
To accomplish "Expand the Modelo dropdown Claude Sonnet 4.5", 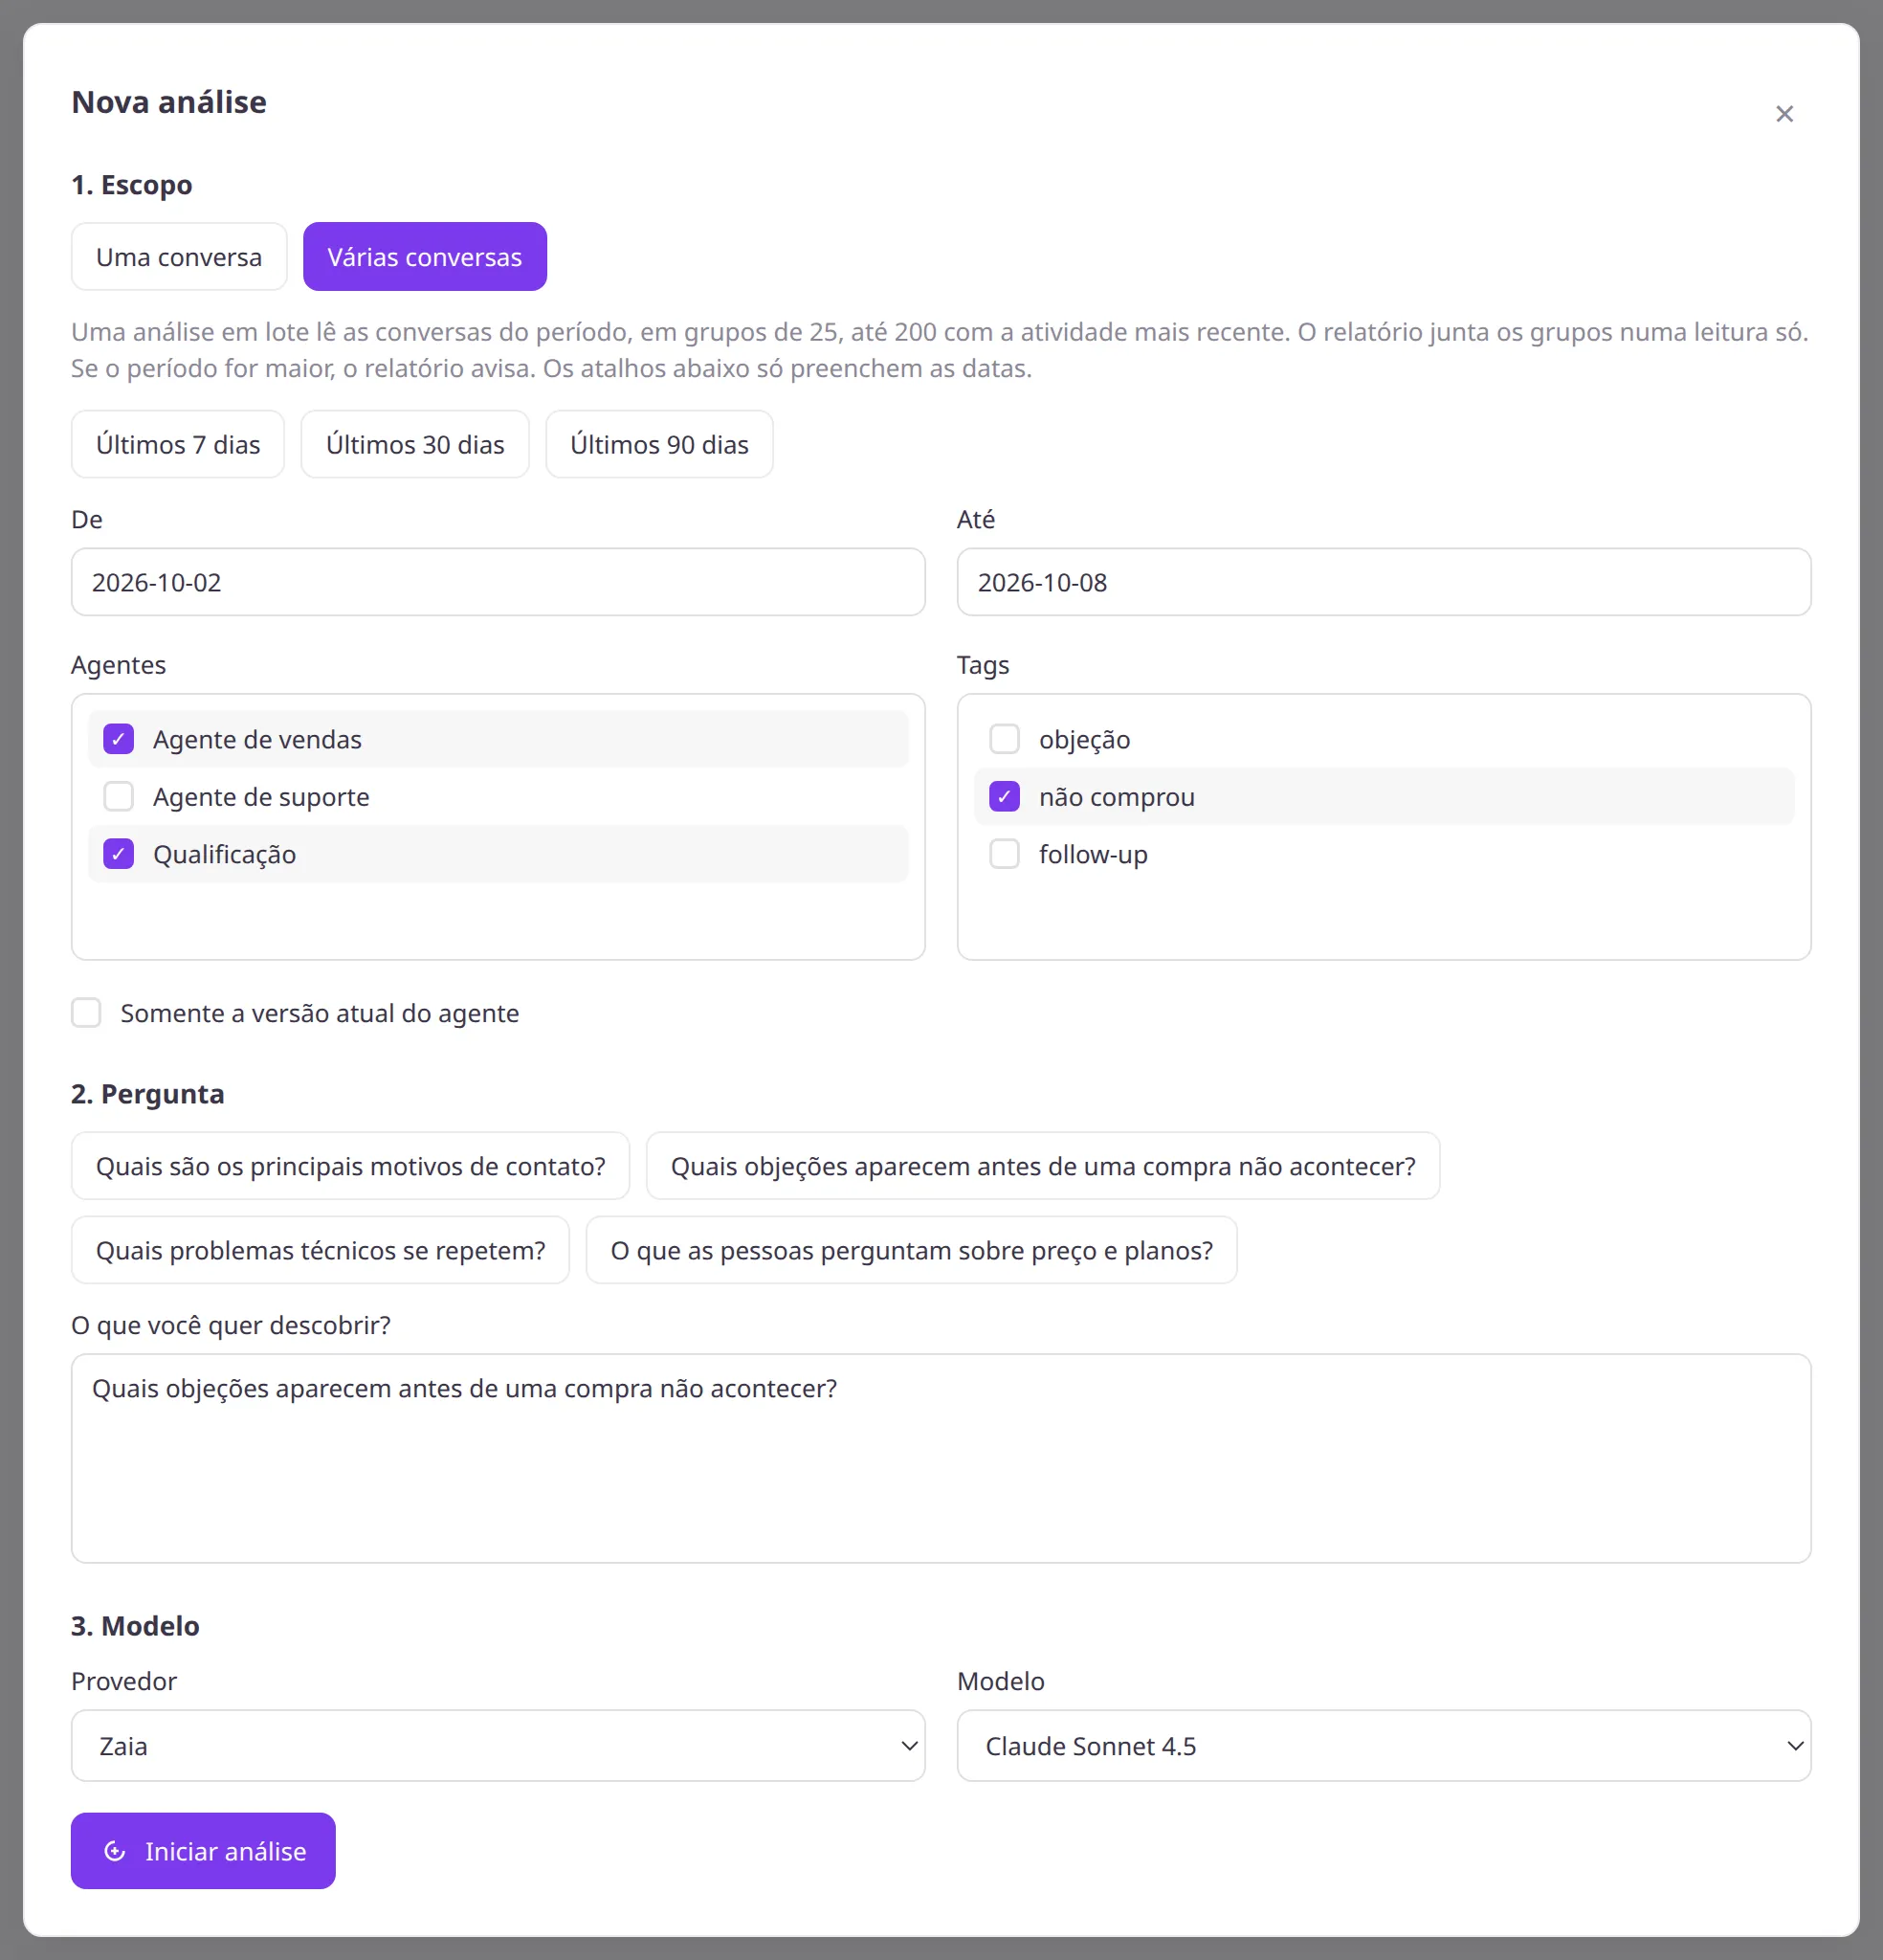I will click(x=1384, y=1746).
